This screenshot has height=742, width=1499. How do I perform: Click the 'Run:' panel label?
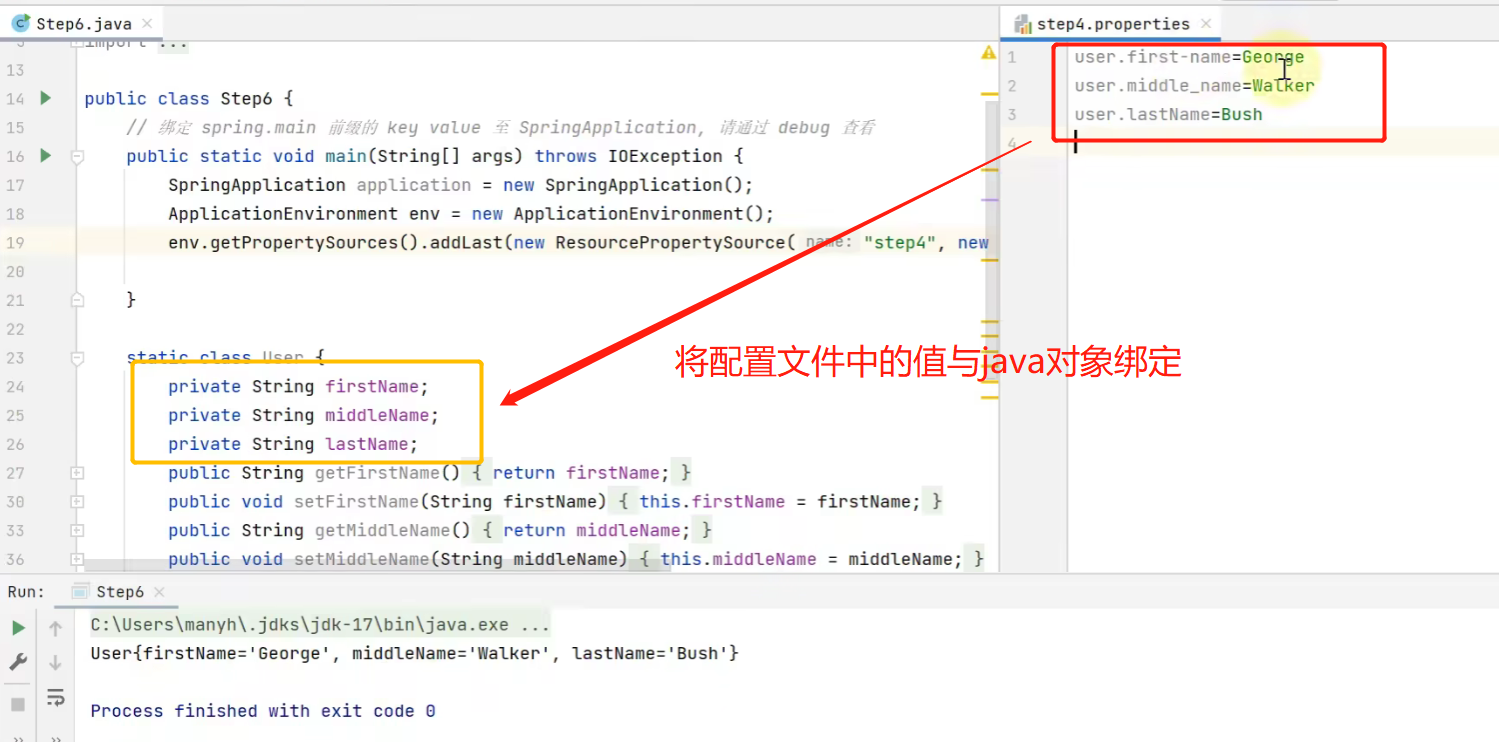[26, 592]
